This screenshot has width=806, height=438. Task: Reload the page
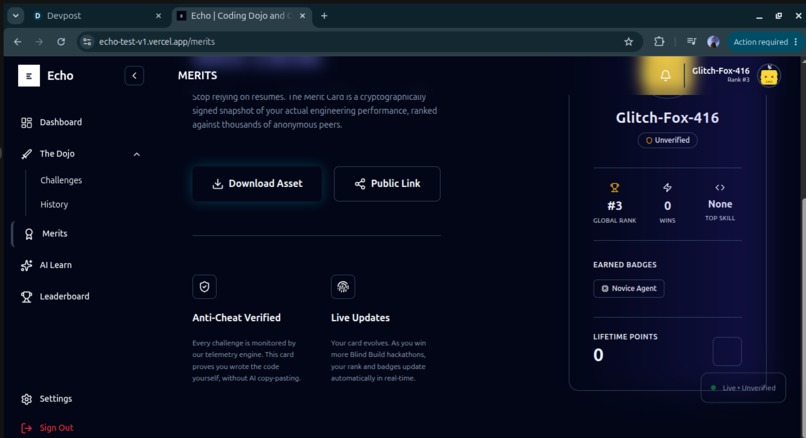pos(61,42)
